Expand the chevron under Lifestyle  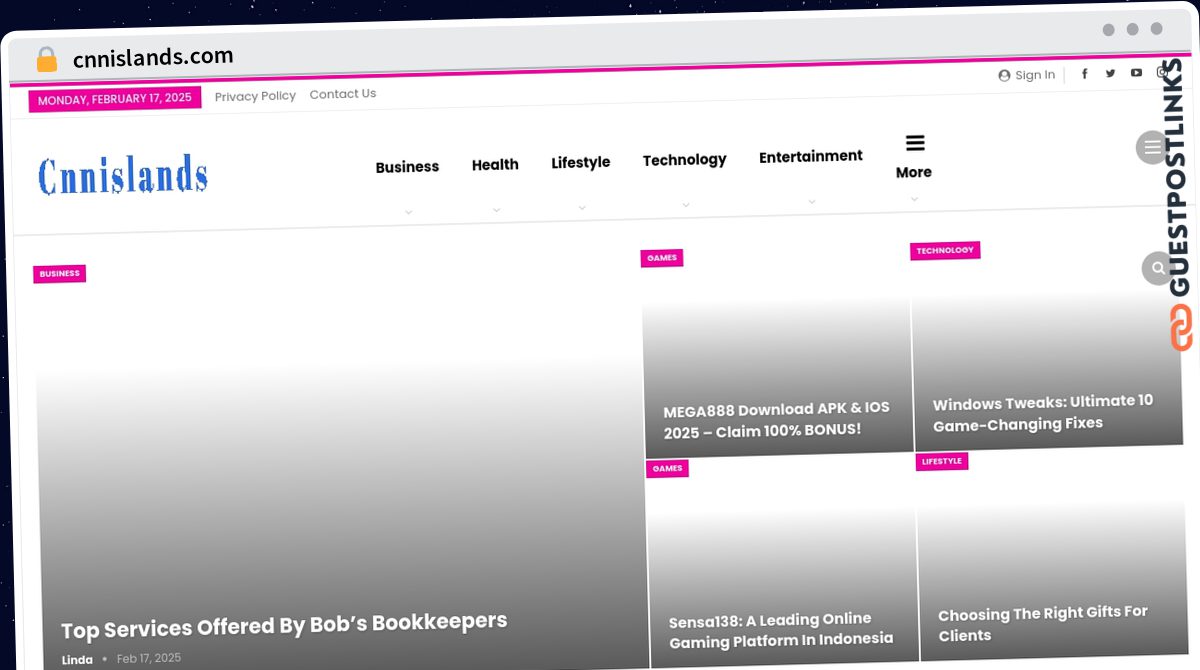pyautogui.click(x=582, y=208)
